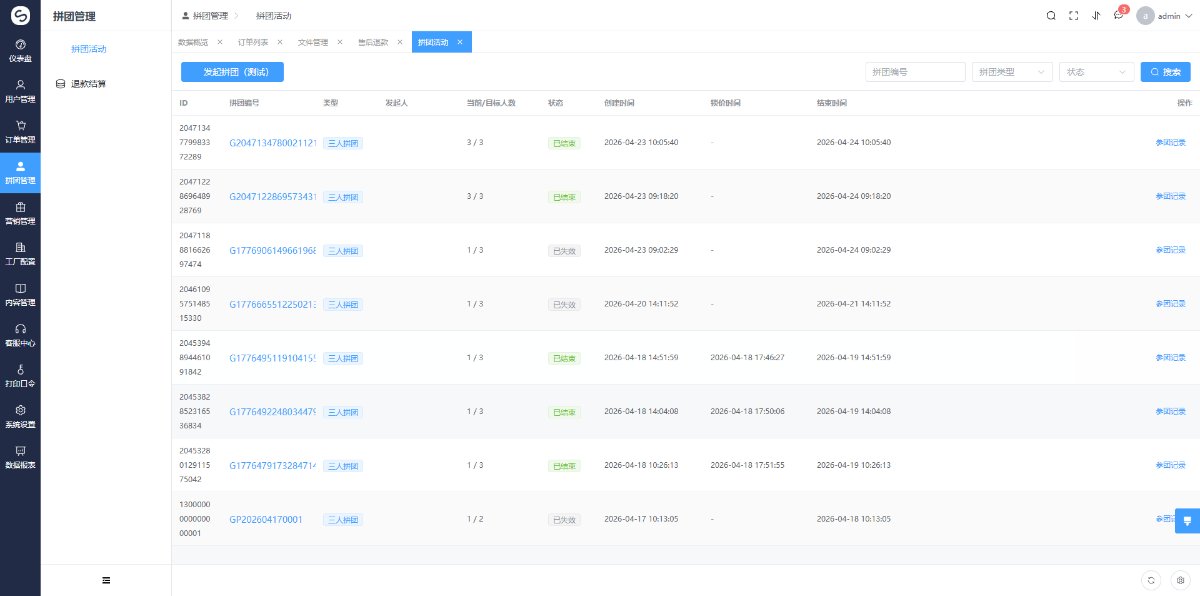1200x596 pixels.
Task: Click the 发起拼团（测试） button
Action: [232, 72]
